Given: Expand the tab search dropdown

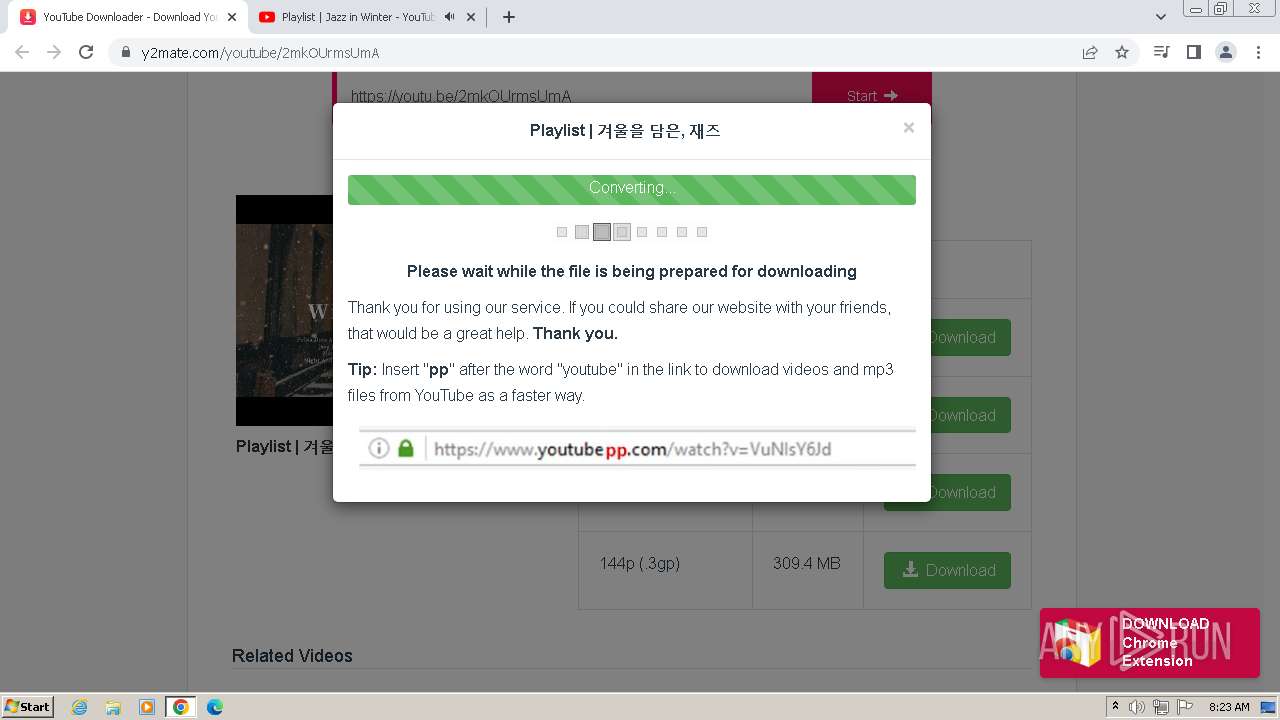Looking at the screenshot, I should click(1160, 17).
